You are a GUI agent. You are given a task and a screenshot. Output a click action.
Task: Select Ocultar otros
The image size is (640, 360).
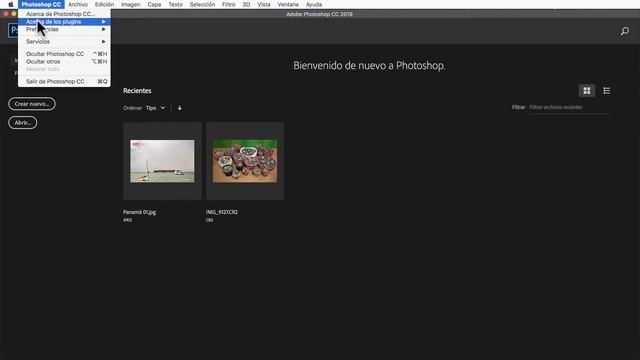64,62
